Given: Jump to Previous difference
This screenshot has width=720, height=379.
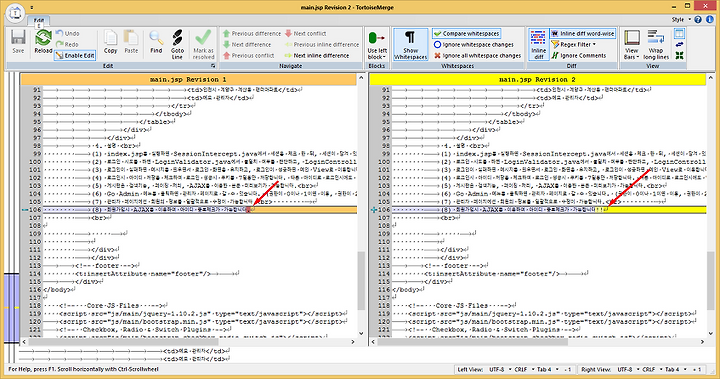Looking at the screenshot, I should (252, 34).
